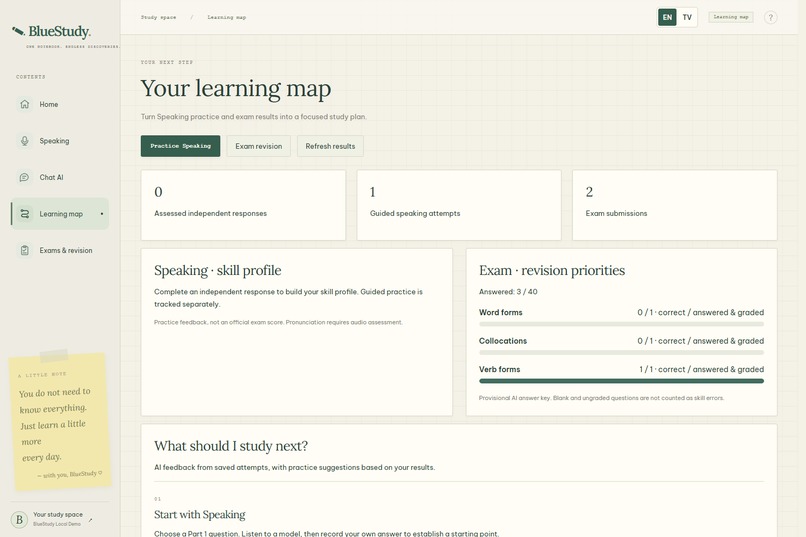Open Speaking from the sidebar menu

point(60,141)
